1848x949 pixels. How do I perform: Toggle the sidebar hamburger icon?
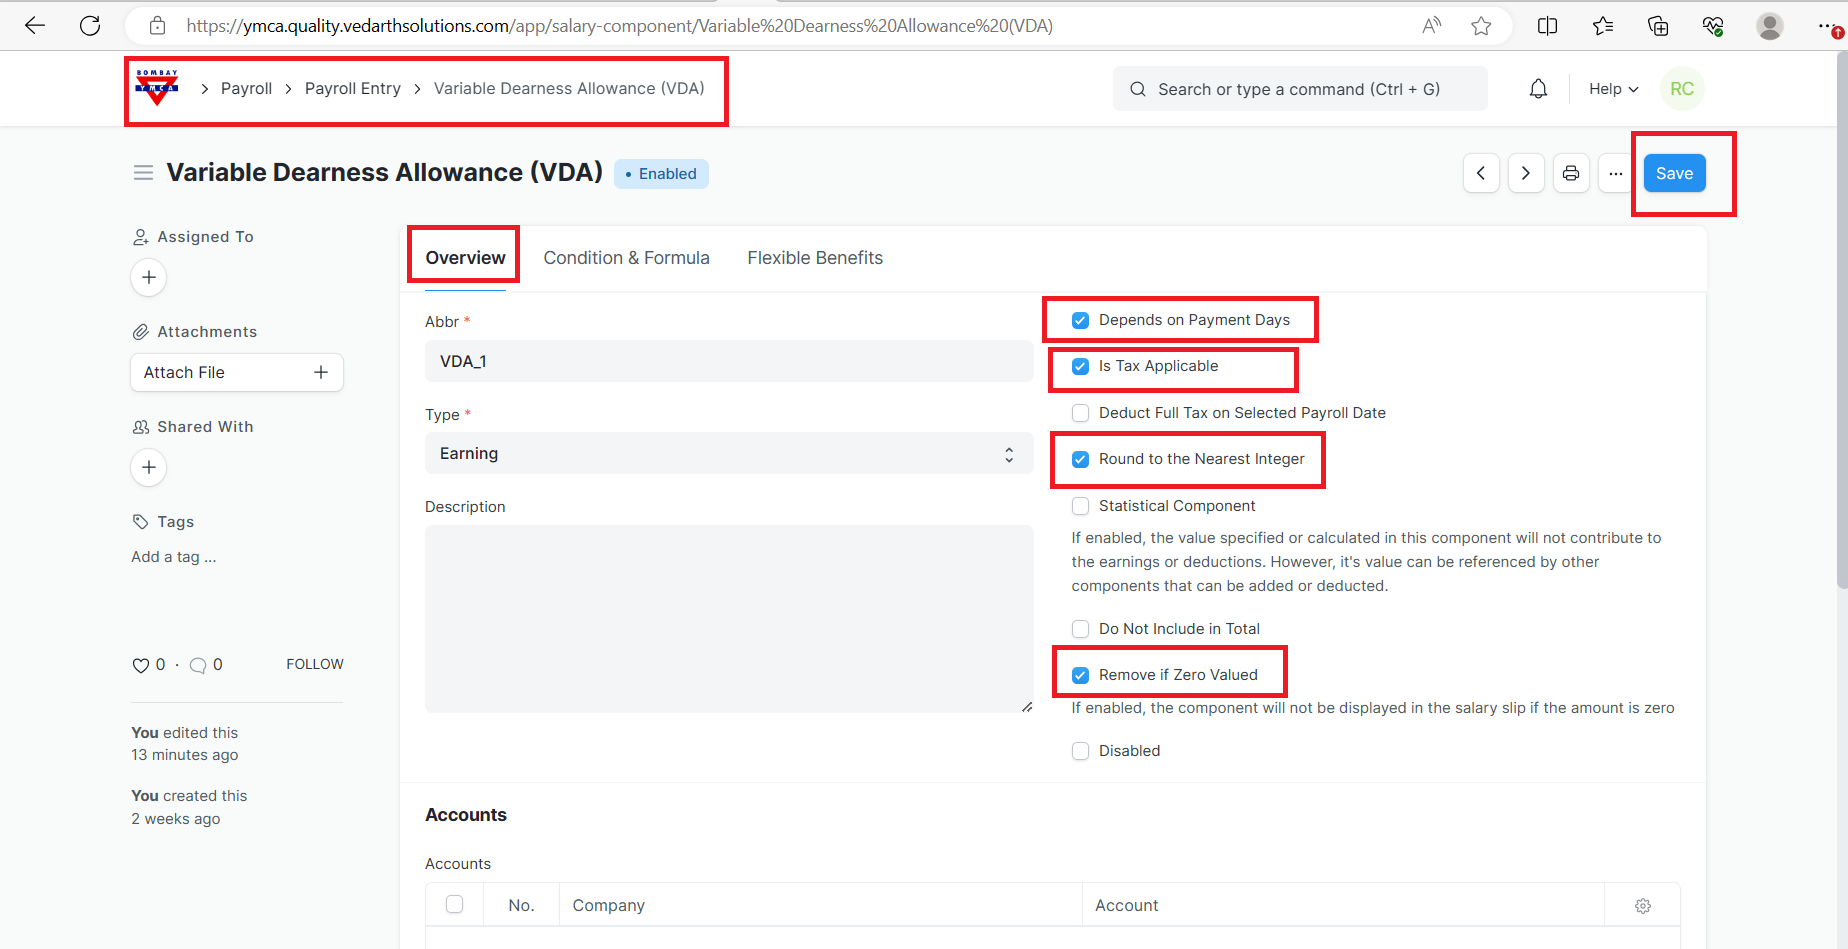[x=143, y=173]
